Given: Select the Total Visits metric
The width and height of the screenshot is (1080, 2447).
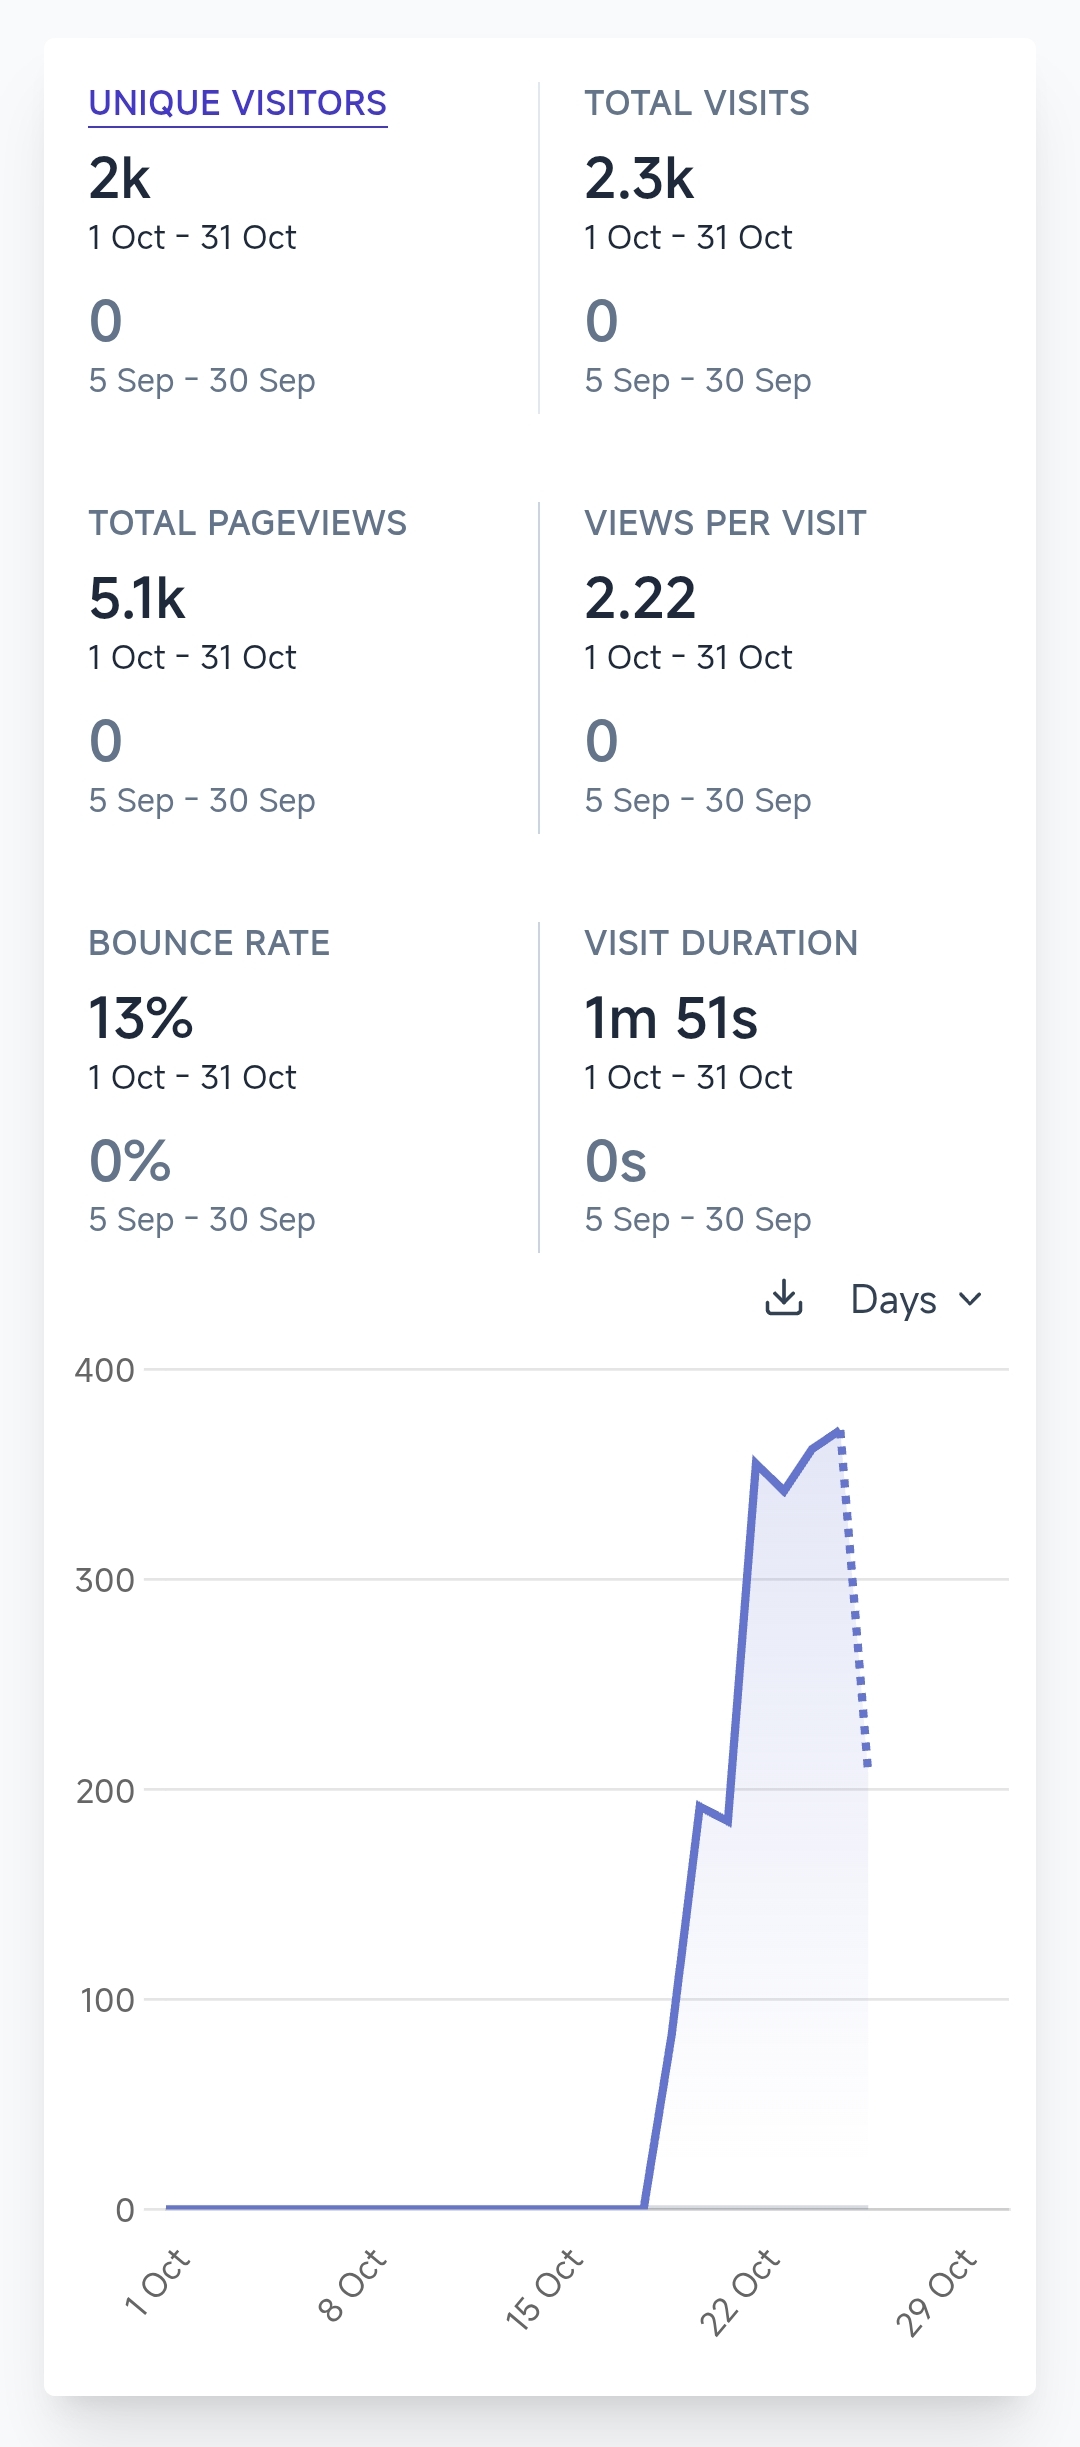Looking at the screenshot, I should pos(697,103).
